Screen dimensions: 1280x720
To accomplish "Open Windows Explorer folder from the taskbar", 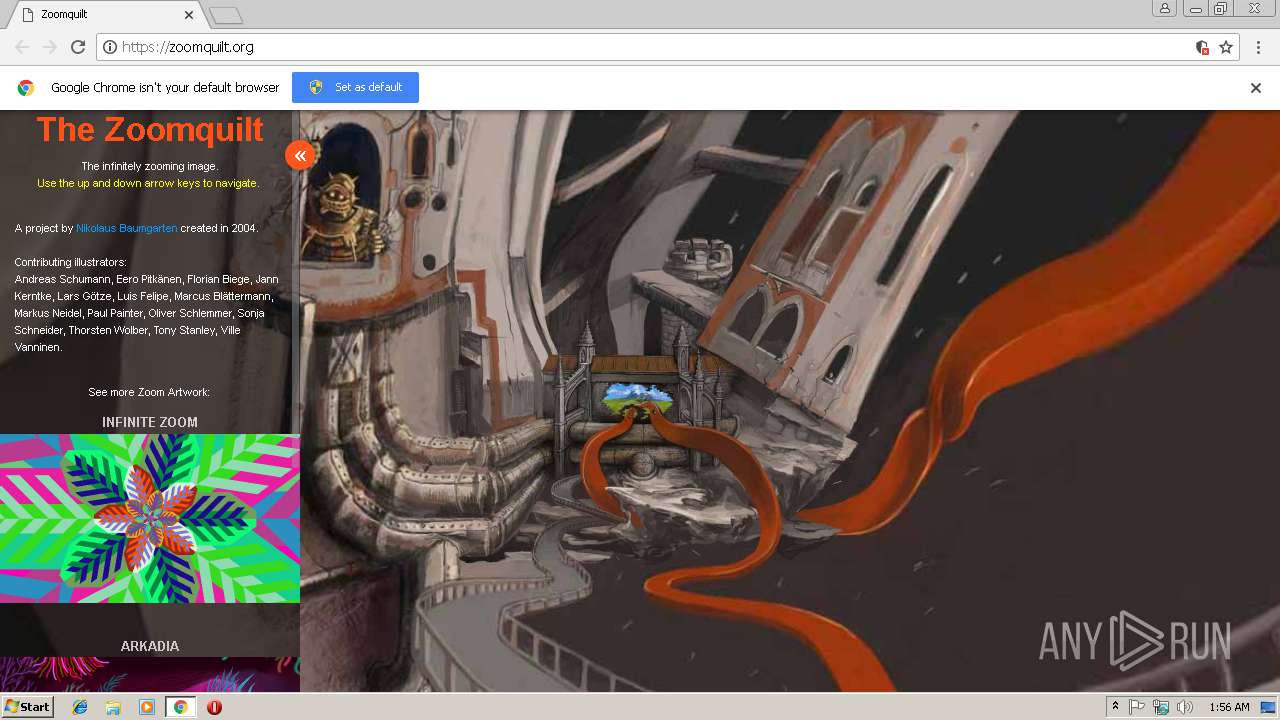I will (113, 707).
